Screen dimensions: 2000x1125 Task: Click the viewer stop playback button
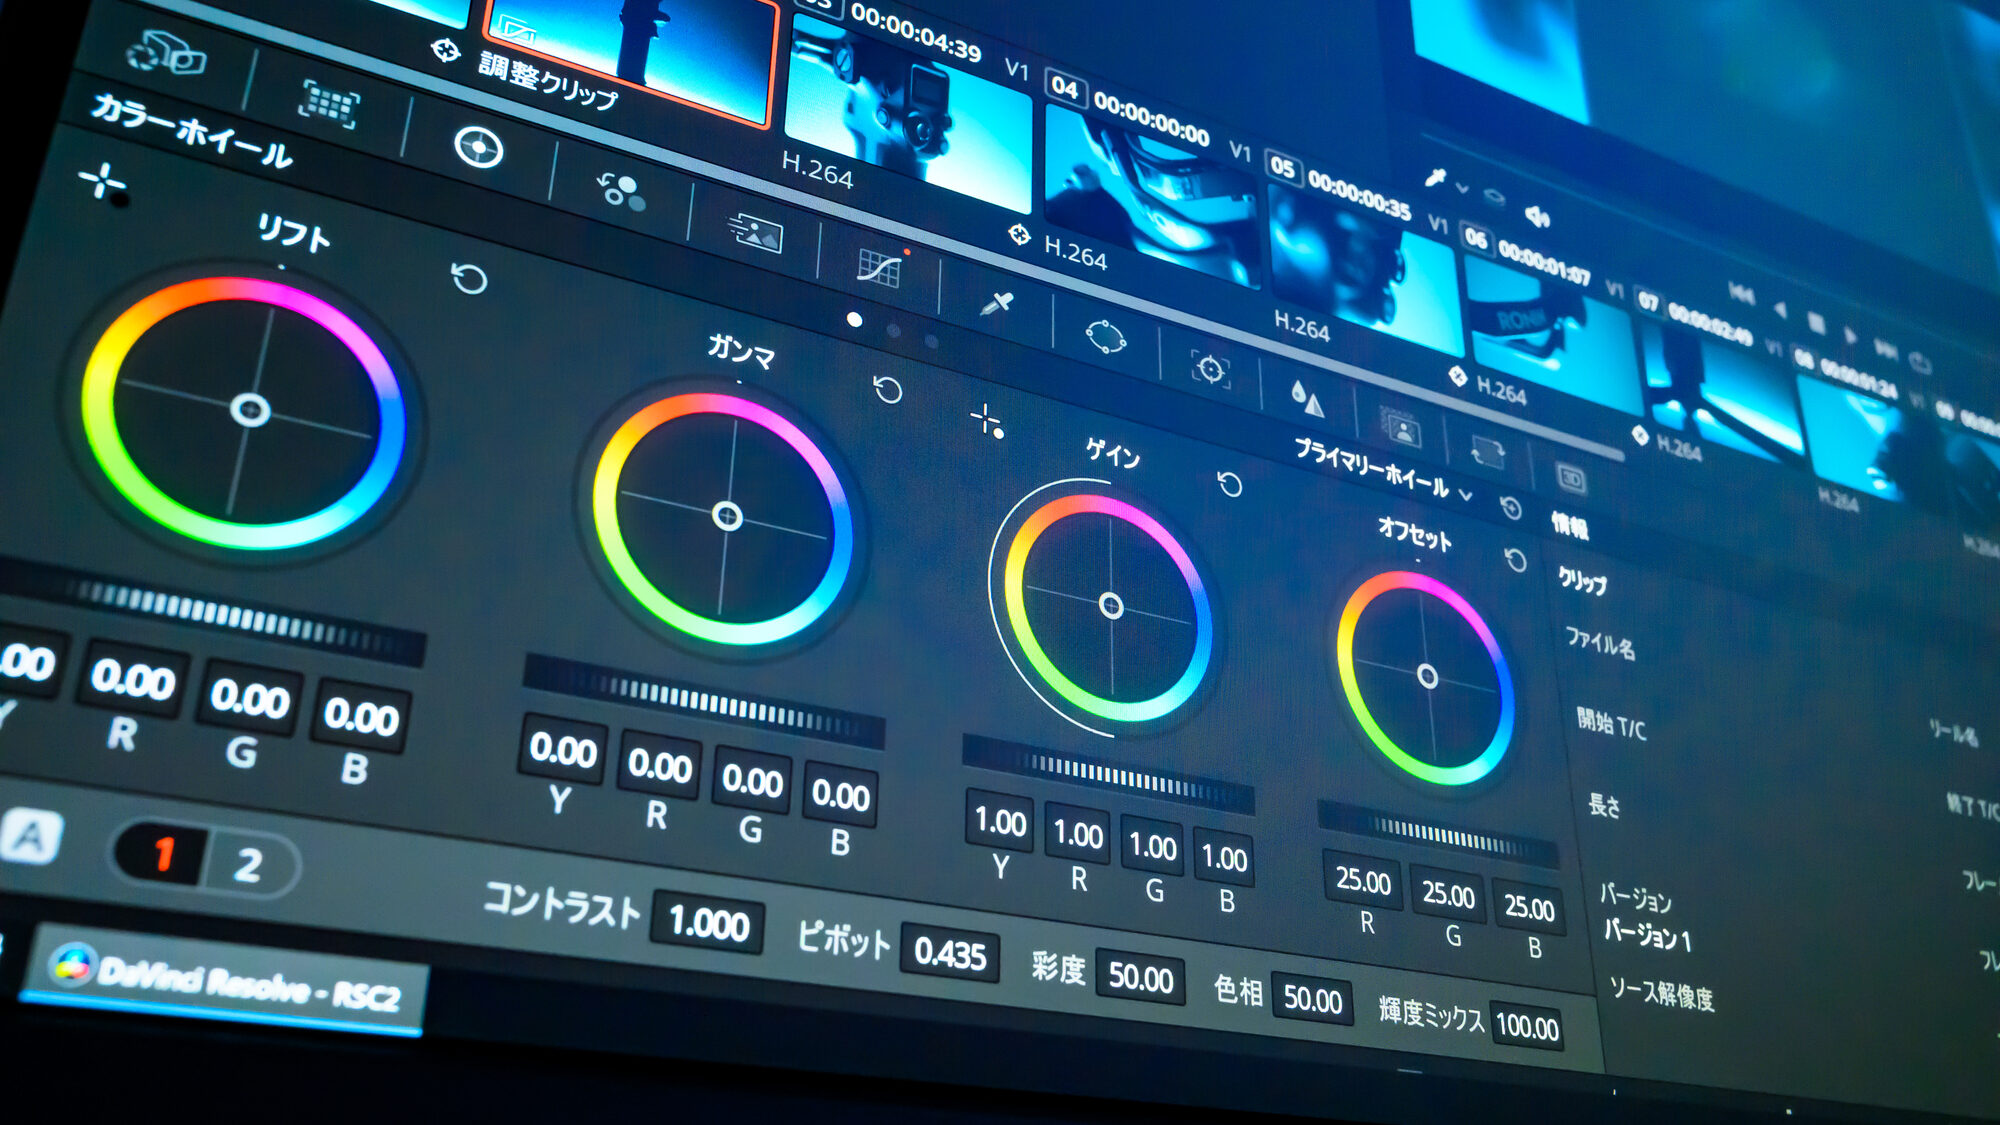(x=1816, y=323)
